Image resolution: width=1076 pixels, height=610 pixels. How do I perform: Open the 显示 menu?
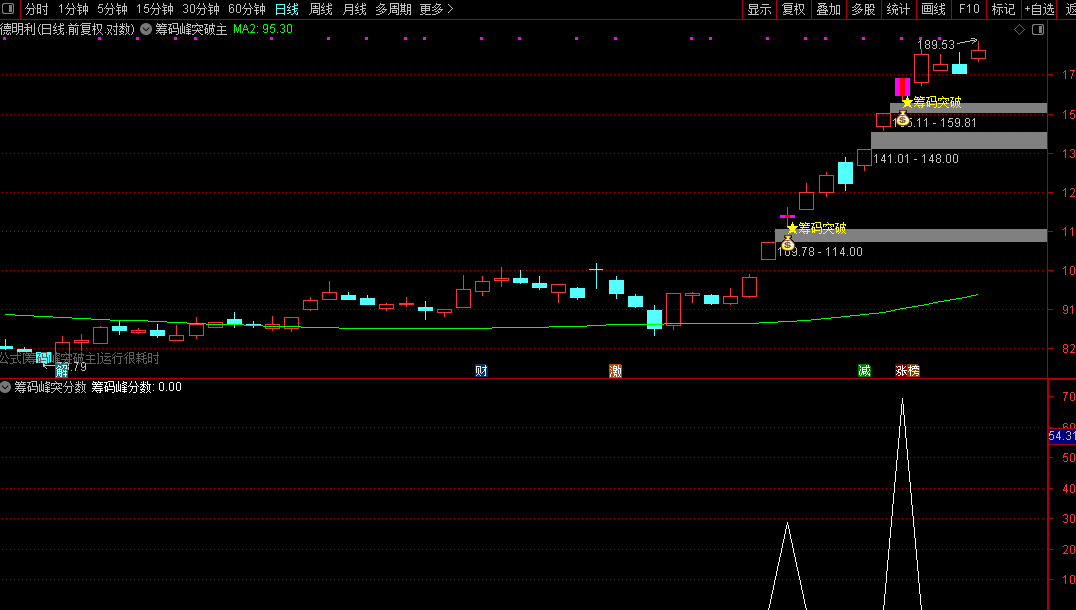(760, 9)
